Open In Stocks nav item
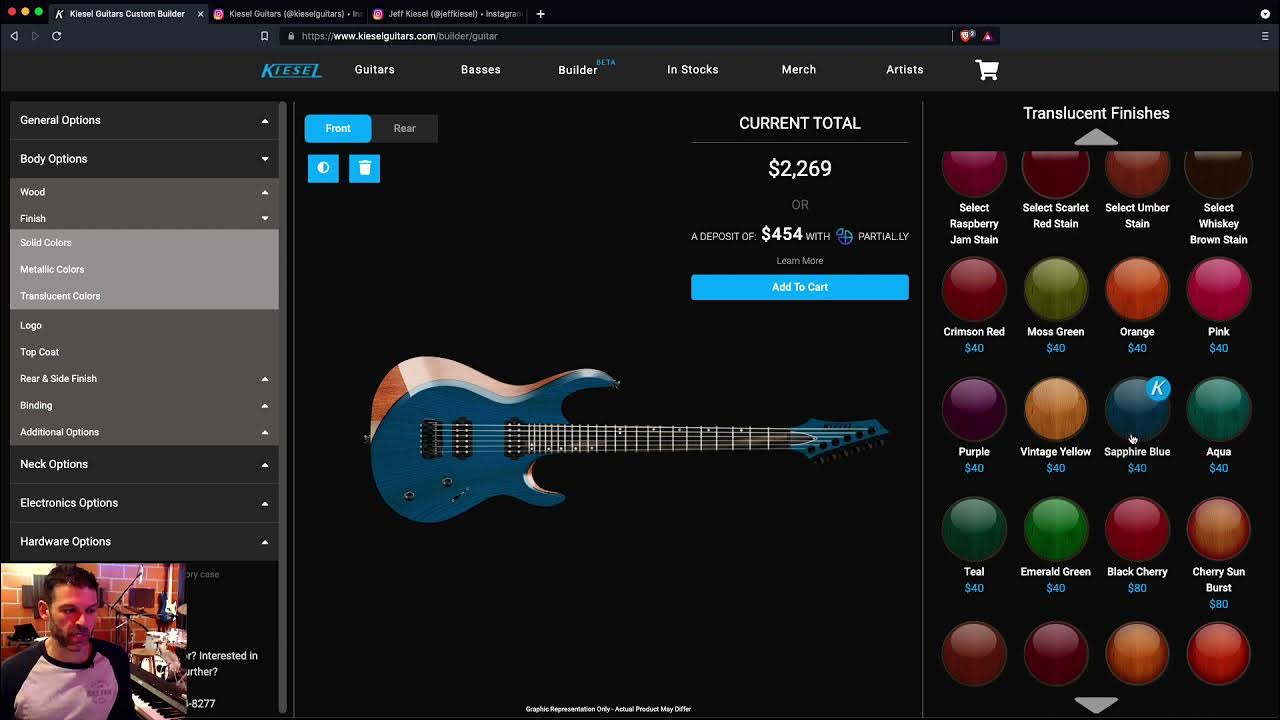Screen dimensions: 1280x720 (693, 70)
